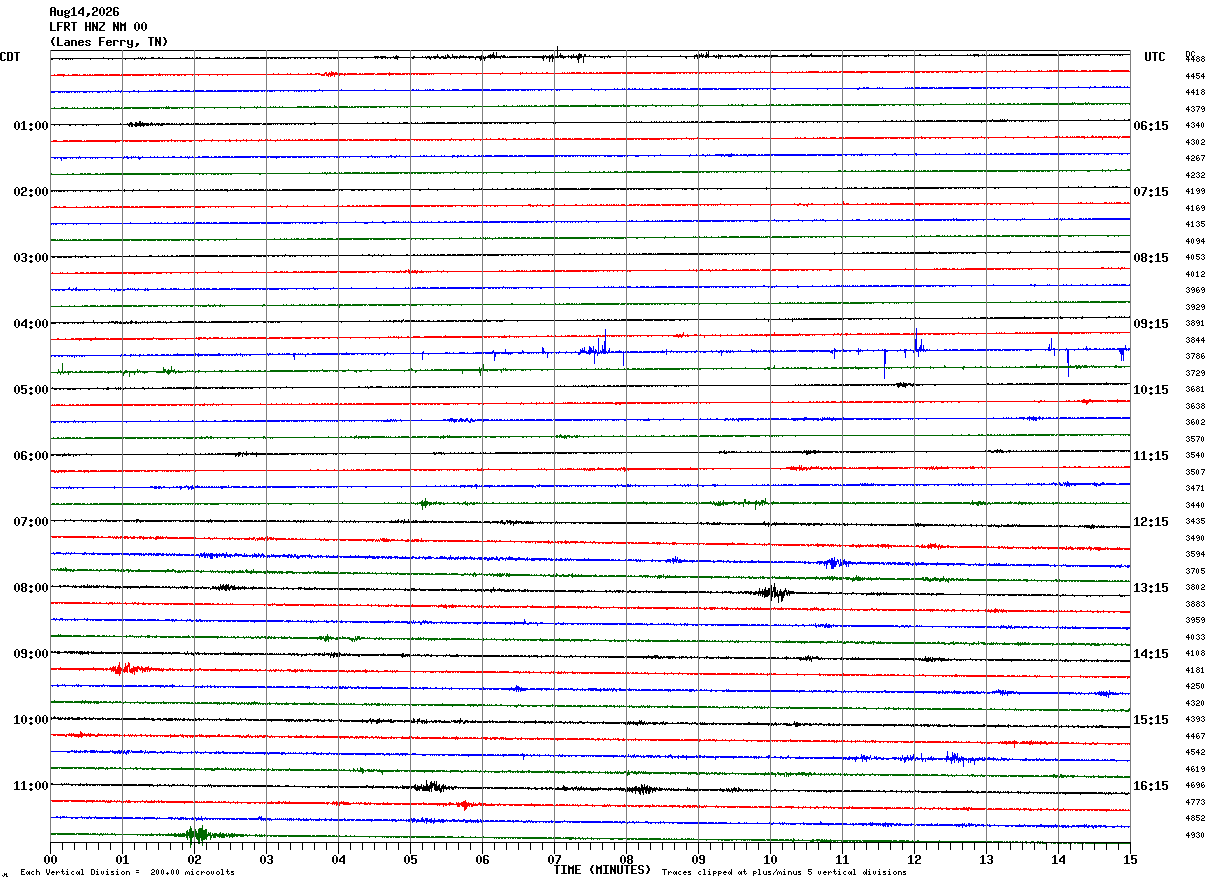The width and height of the screenshot is (1210, 886).
Task: Click the DC offset value 4930
Action: click(1195, 835)
